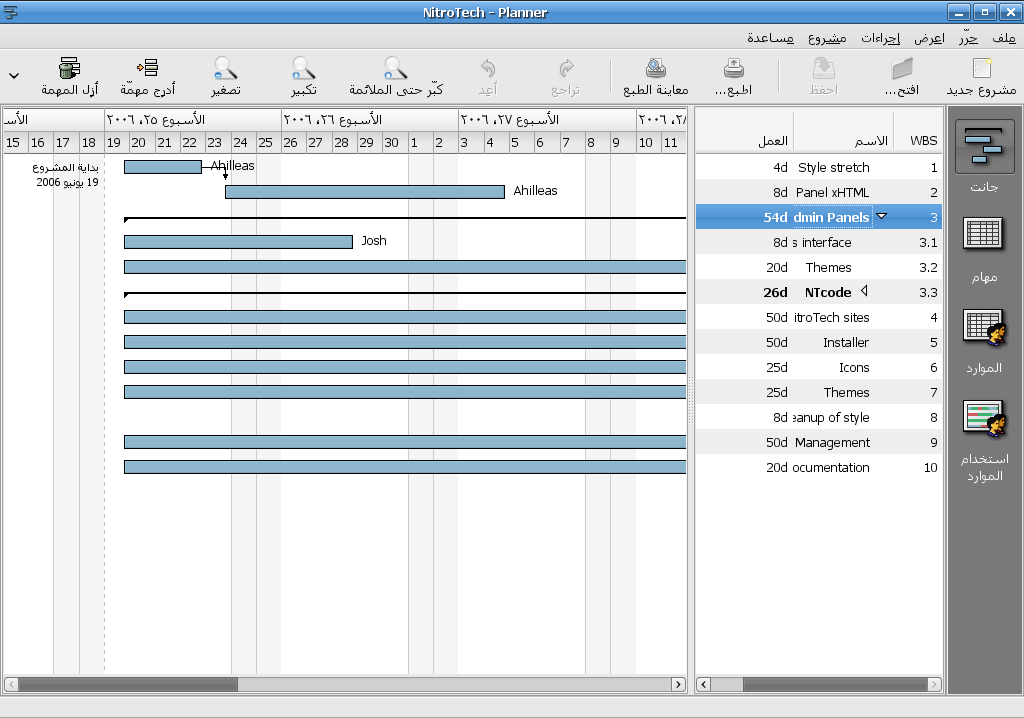1024x718 pixels.
Task: Click the New Project (مشروع جديد) toolbar icon
Action: point(981,69)
